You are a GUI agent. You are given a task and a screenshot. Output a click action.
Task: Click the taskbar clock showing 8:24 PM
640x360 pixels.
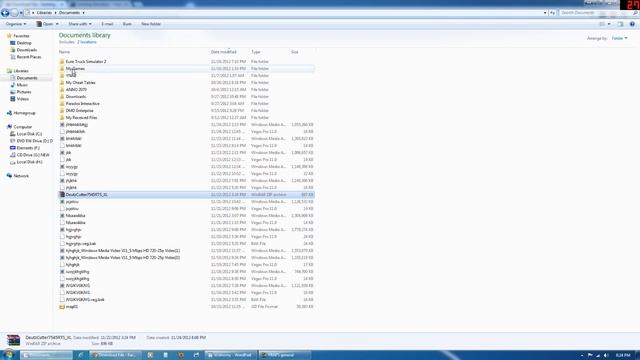623,356
